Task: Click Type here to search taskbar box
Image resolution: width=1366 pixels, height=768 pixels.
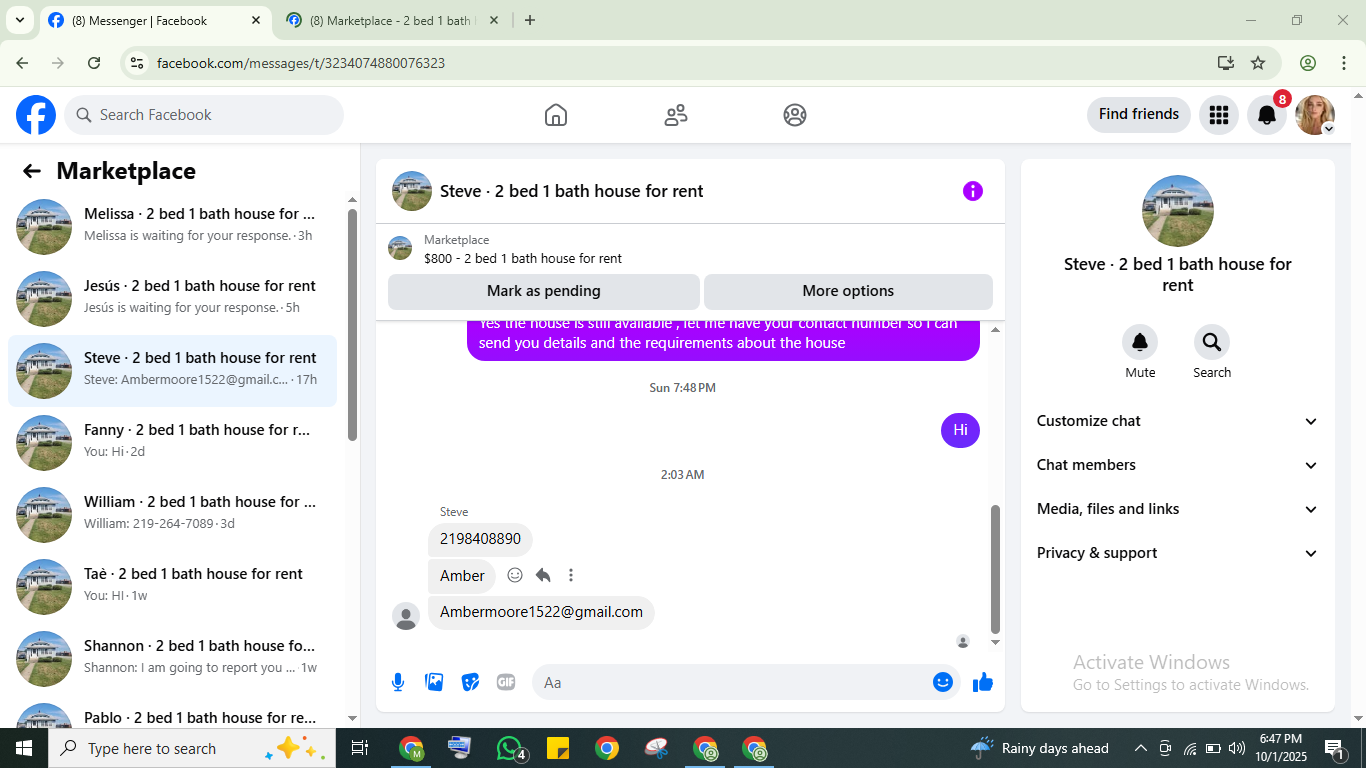Action: coord(190,748)
